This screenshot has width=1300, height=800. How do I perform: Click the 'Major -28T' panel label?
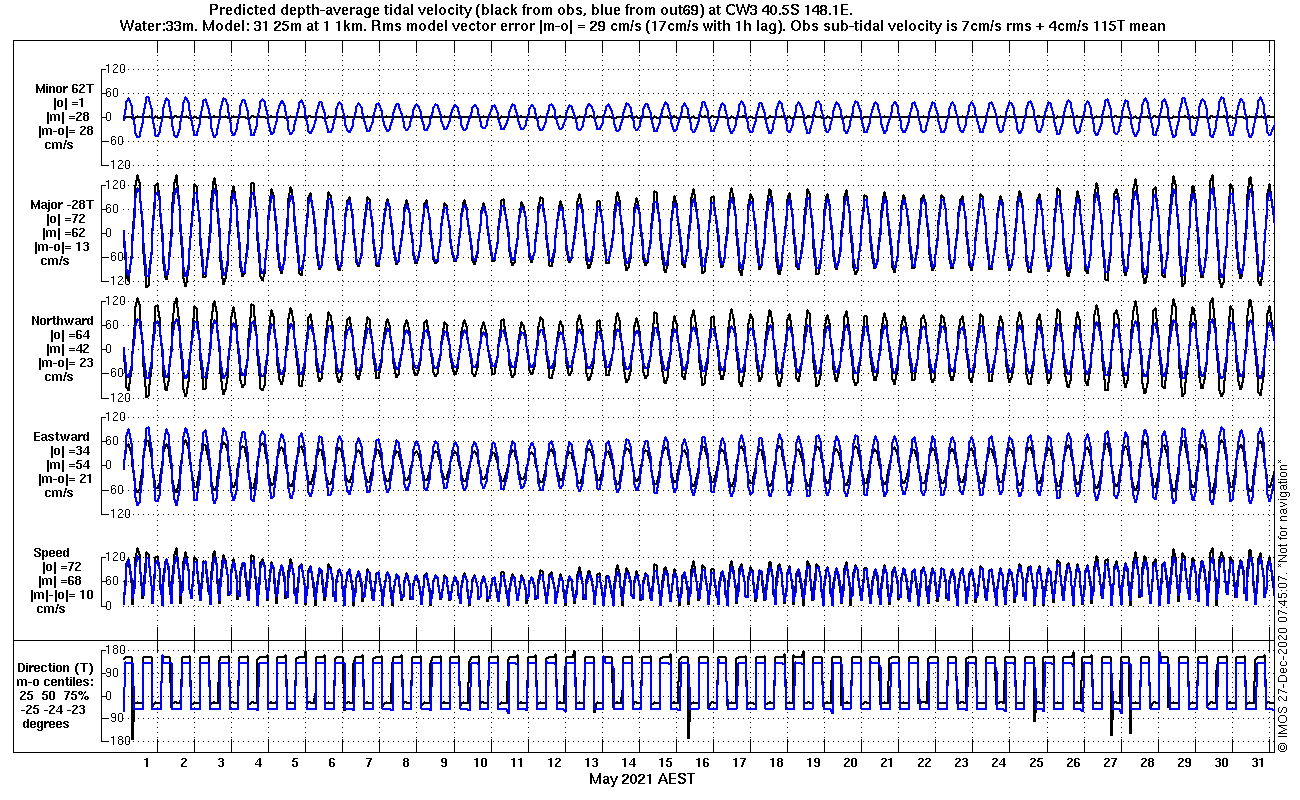click(61, 204)
